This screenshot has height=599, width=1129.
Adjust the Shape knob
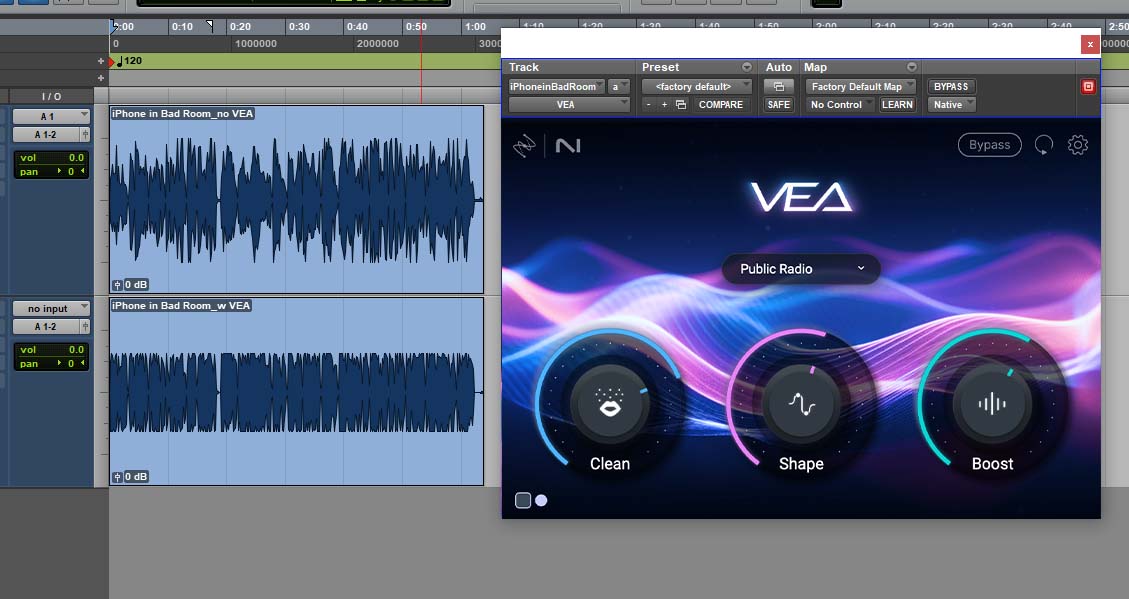[801, 403]
